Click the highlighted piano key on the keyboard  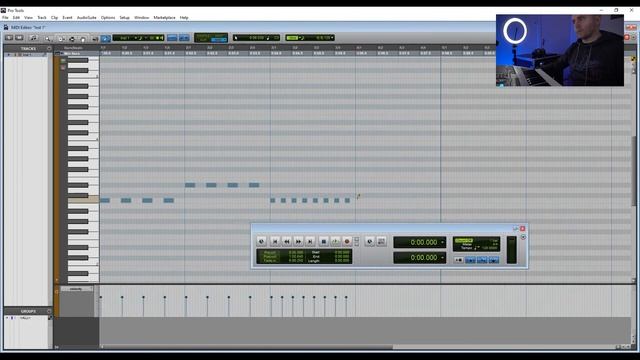84,200
